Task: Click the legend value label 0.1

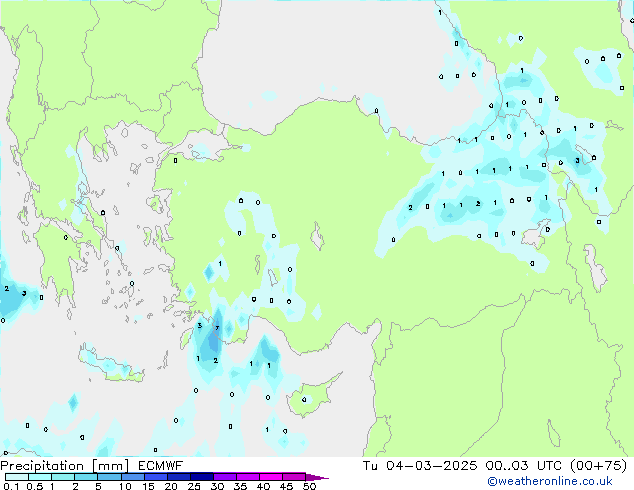Action: (11, 486)
